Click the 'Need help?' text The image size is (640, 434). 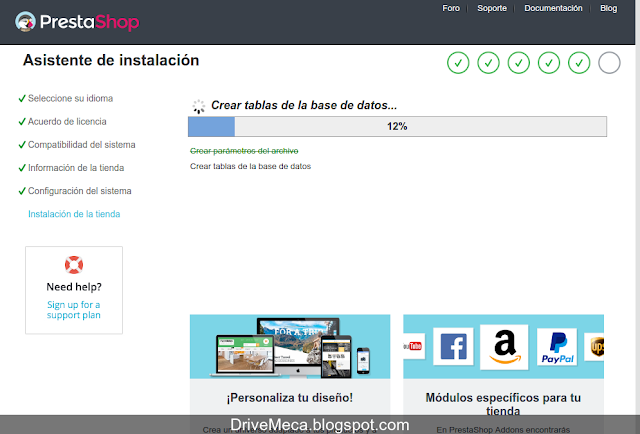click(74, 287)
